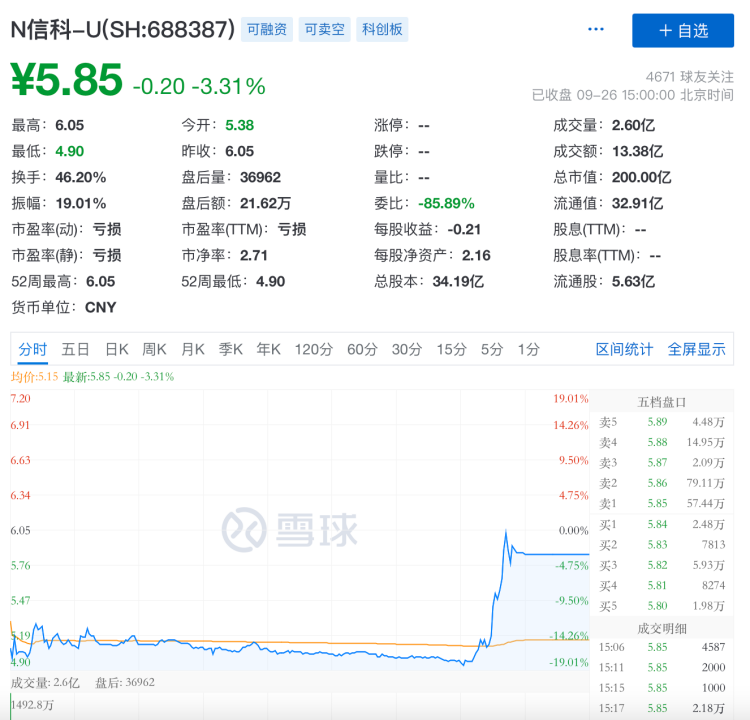Open the 区间统计 link
Screen dimensions: 750x720
point(624,349)
